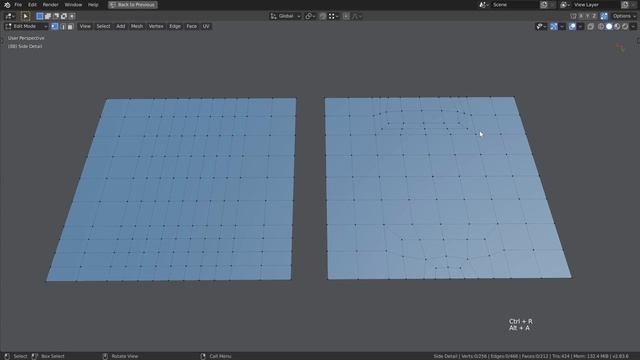Open the viewport Select menu
This screenshot has height=360, width=640.
click(103, 26)
